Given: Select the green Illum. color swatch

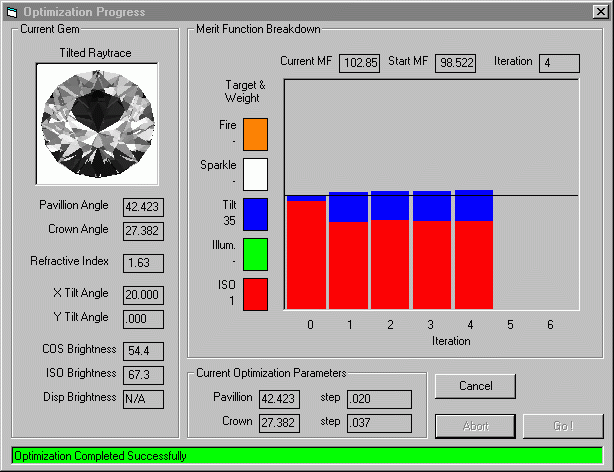Looking at the screenshot, I should click(x=255, y=254).
